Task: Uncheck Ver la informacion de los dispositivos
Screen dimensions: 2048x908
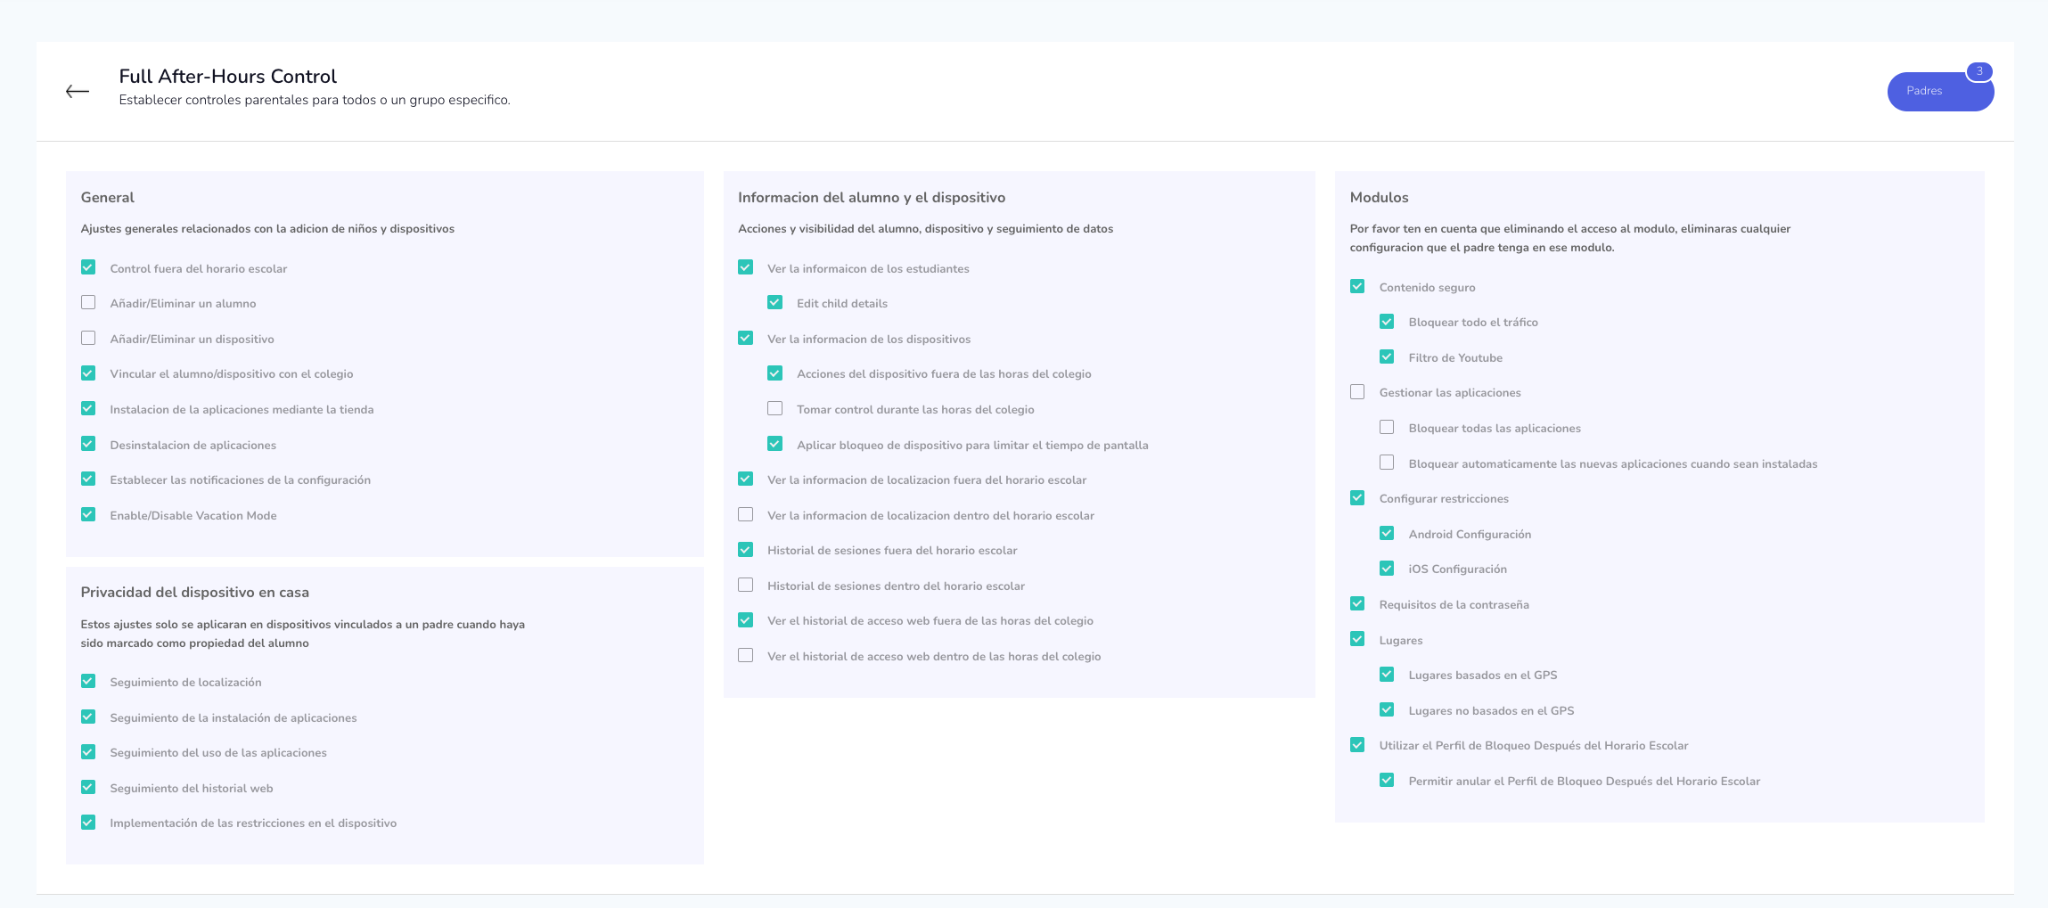Action: coord(746,338)
